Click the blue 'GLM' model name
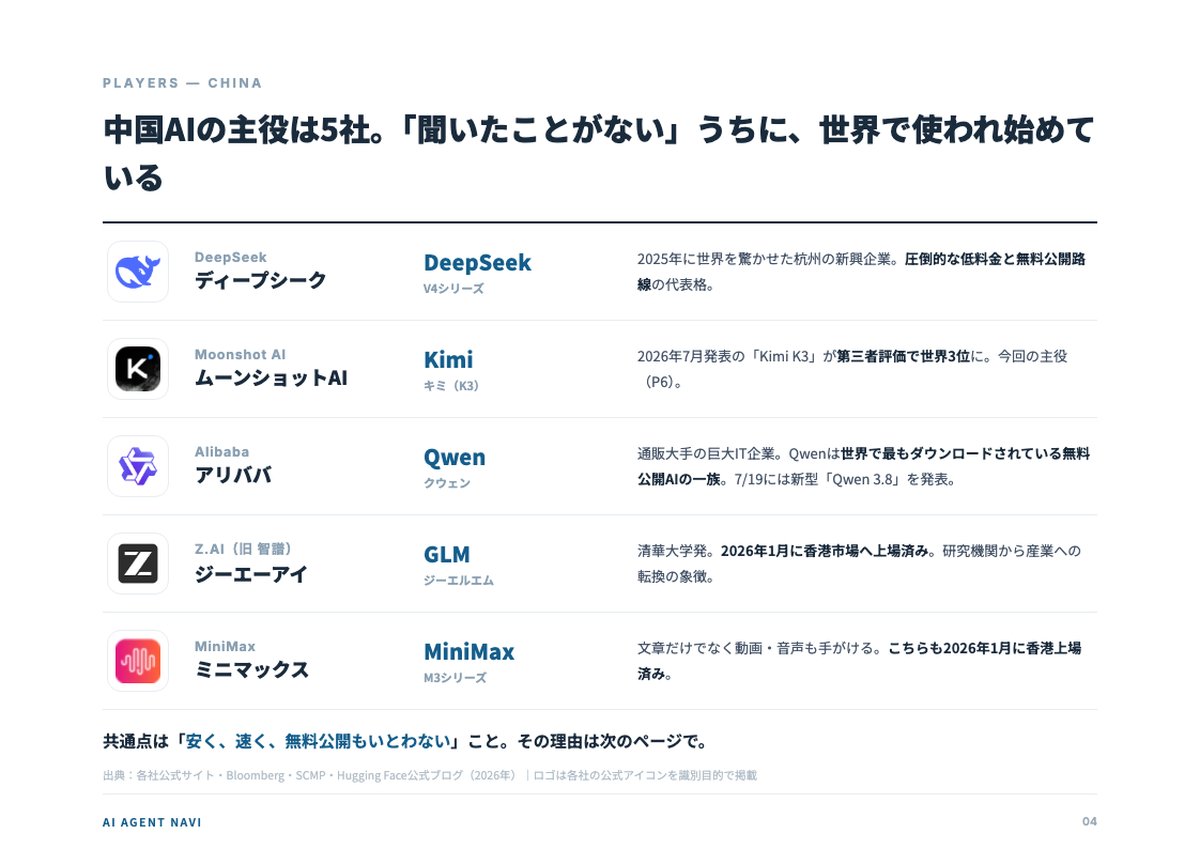This screenshot has width=1200, height=849. 446,555
